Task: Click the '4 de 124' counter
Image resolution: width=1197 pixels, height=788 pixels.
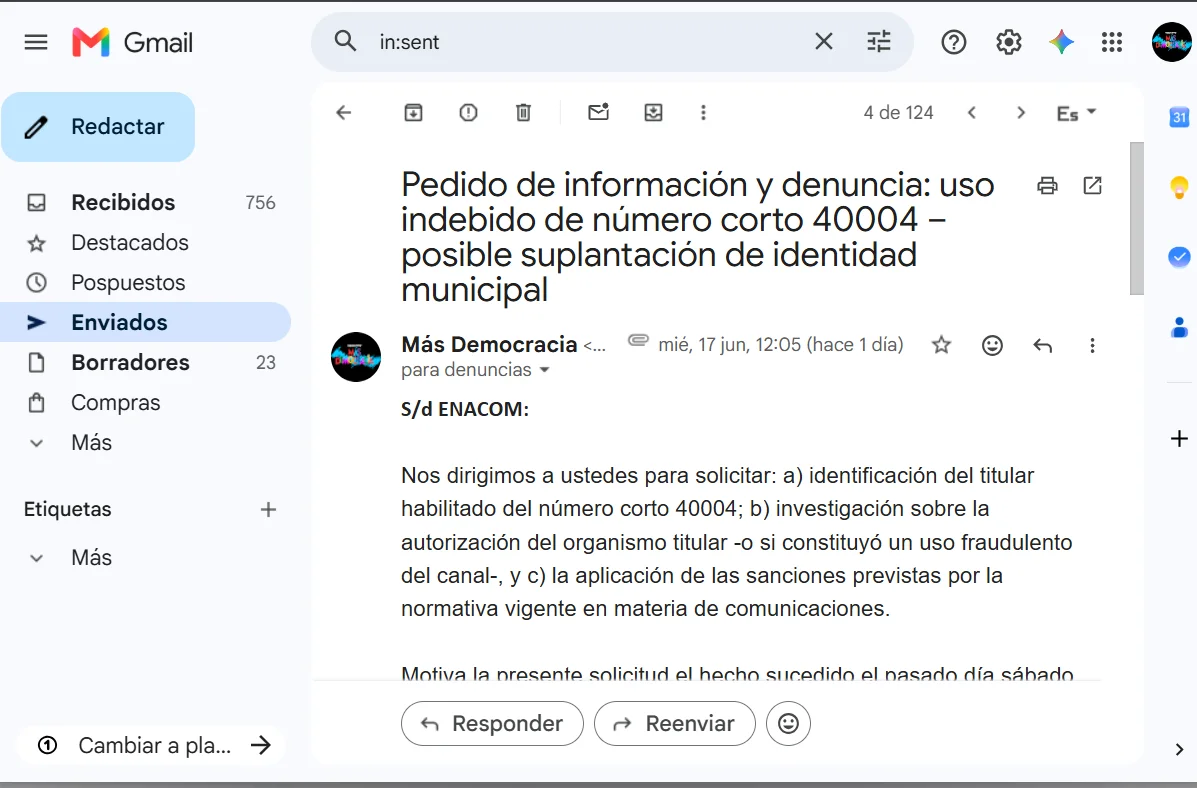Action: coord(898,113)
